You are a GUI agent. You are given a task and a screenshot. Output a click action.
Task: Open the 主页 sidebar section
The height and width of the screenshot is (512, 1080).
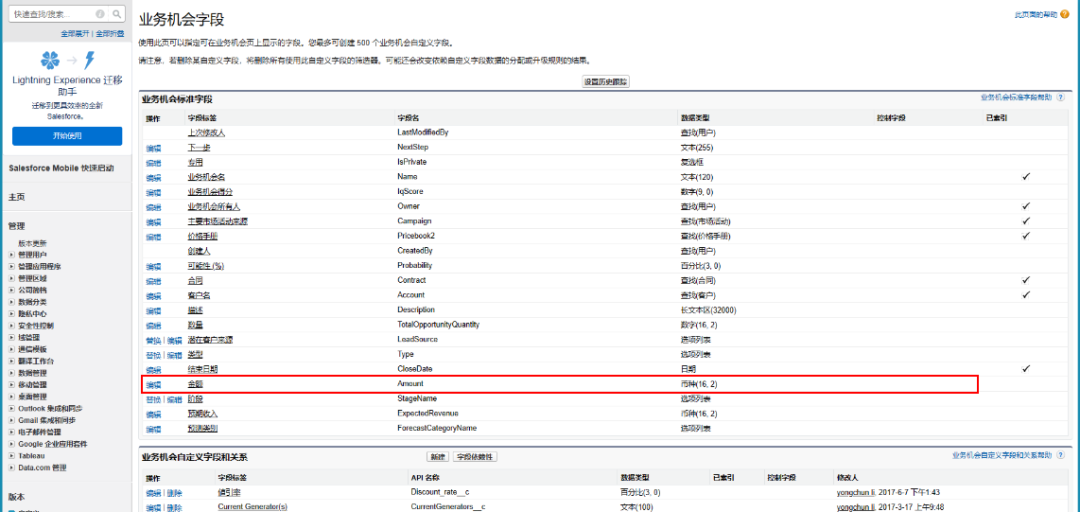coord(17,197)
